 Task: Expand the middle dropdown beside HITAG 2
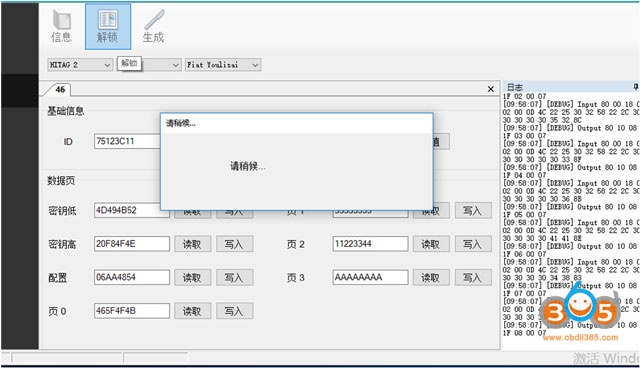[176, 65]
